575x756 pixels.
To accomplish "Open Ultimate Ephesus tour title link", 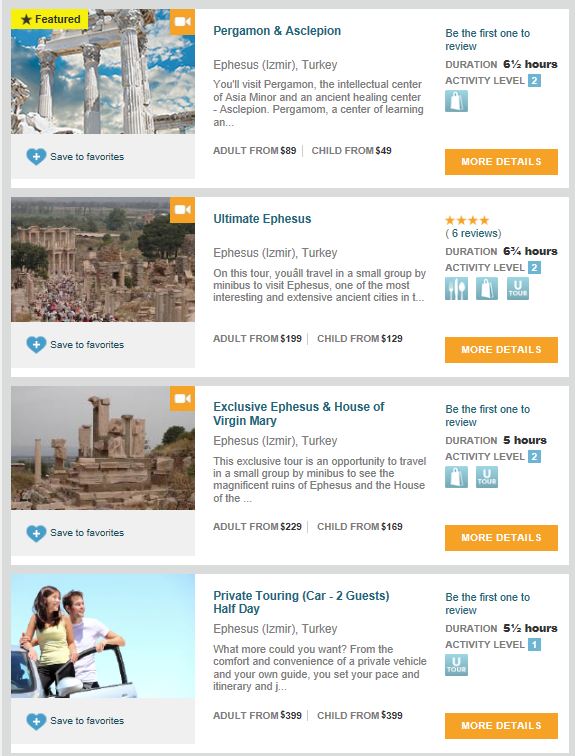I will point(262,219).
